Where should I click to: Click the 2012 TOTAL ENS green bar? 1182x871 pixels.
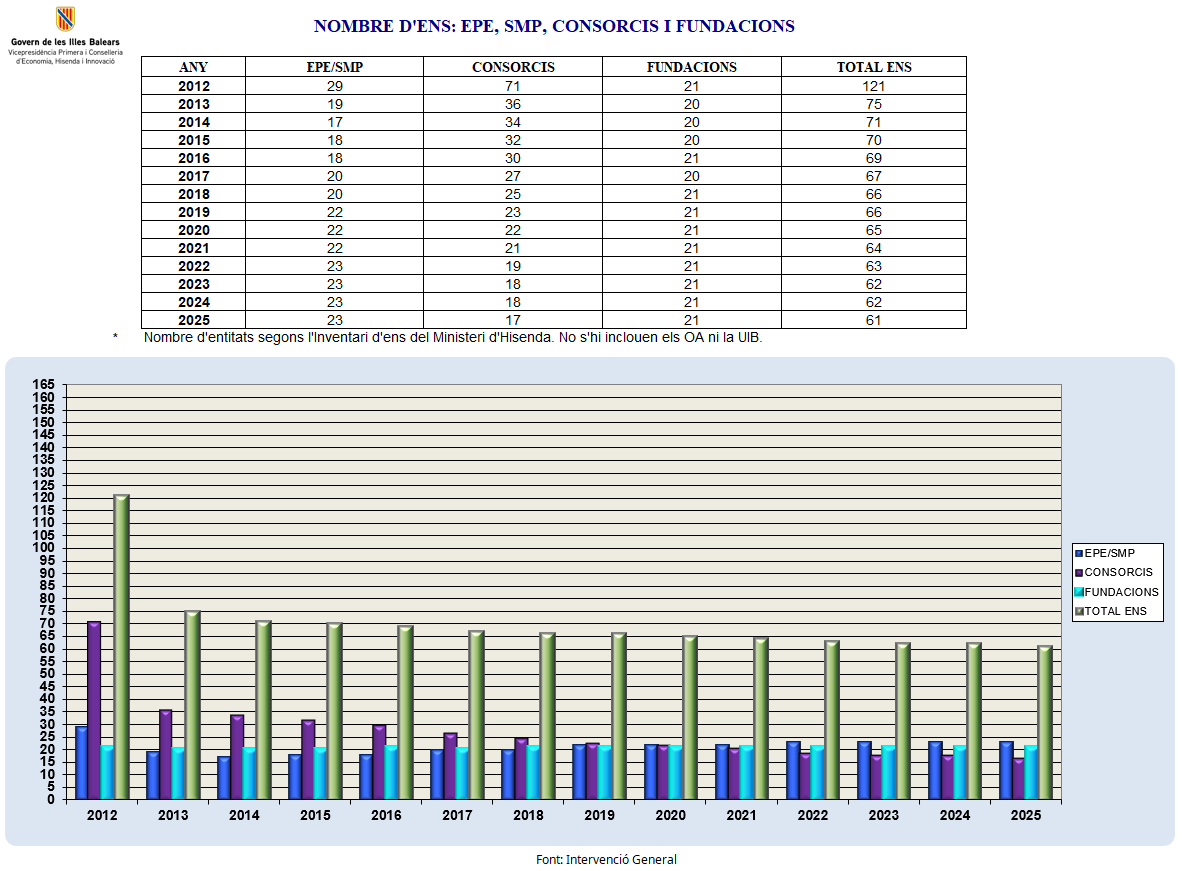pyautogui.click(x=121, y=647)
